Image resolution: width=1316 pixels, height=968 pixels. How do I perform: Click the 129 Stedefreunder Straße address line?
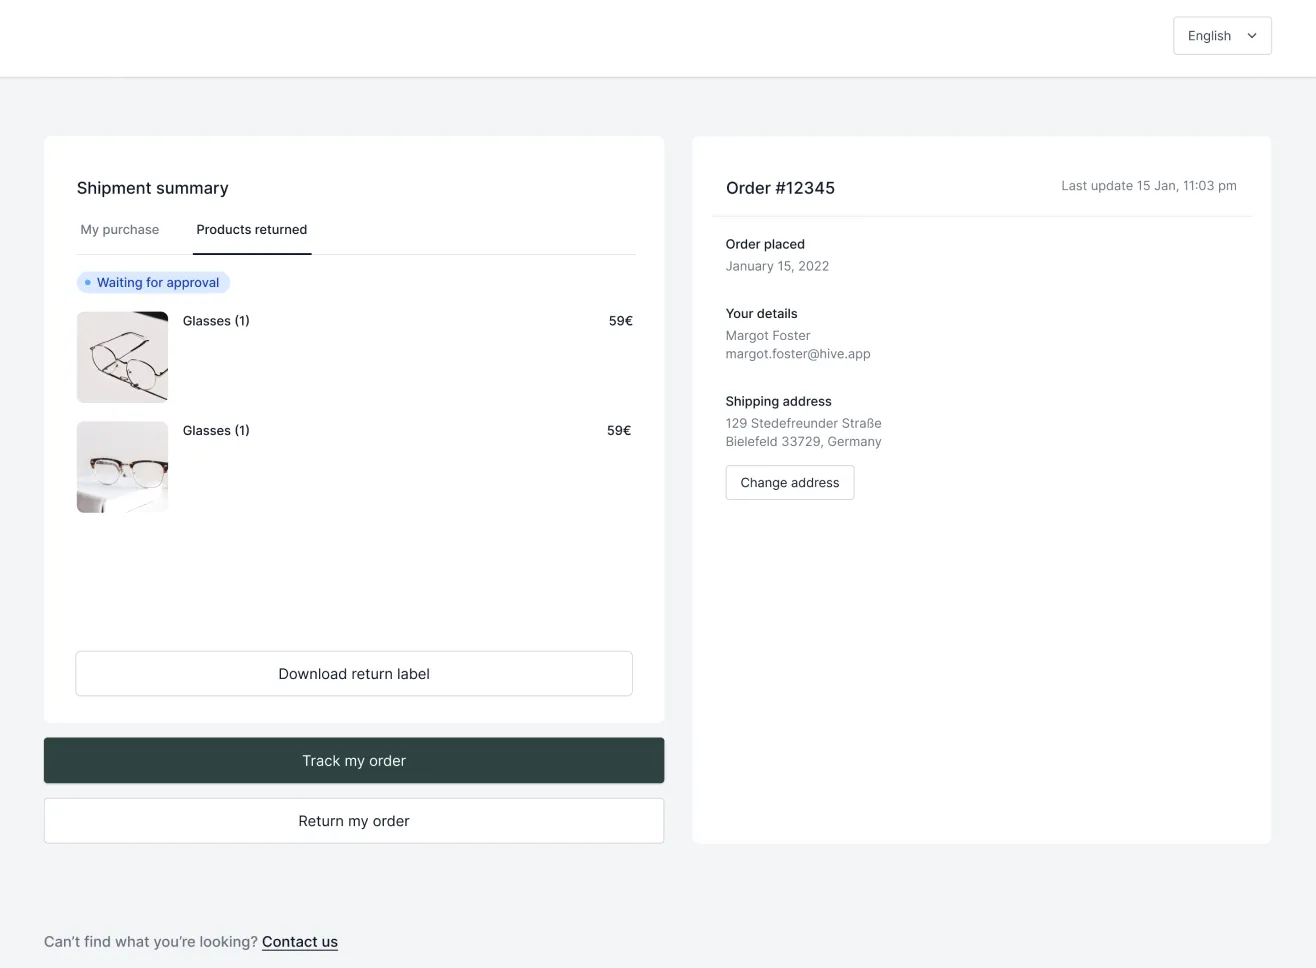click(803, 424)
